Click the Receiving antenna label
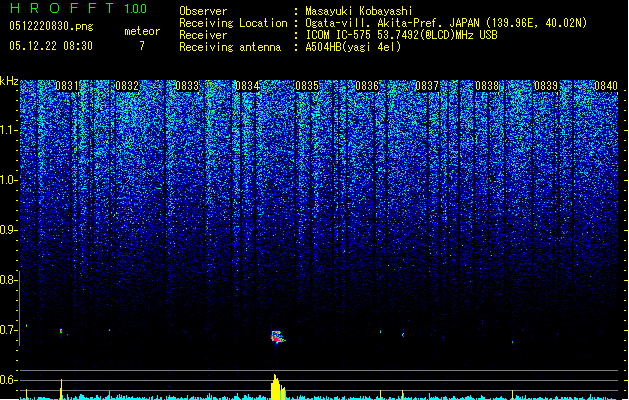The height and width of the screenshot is (400, 629). (x=230, y=47)
